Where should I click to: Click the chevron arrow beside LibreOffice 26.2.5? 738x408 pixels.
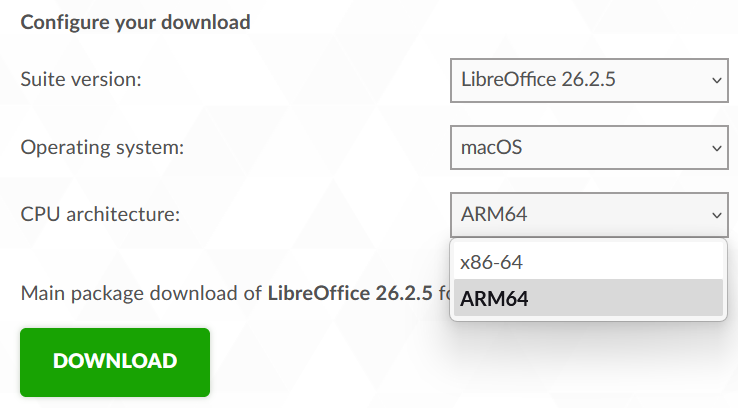click(716, 80)
